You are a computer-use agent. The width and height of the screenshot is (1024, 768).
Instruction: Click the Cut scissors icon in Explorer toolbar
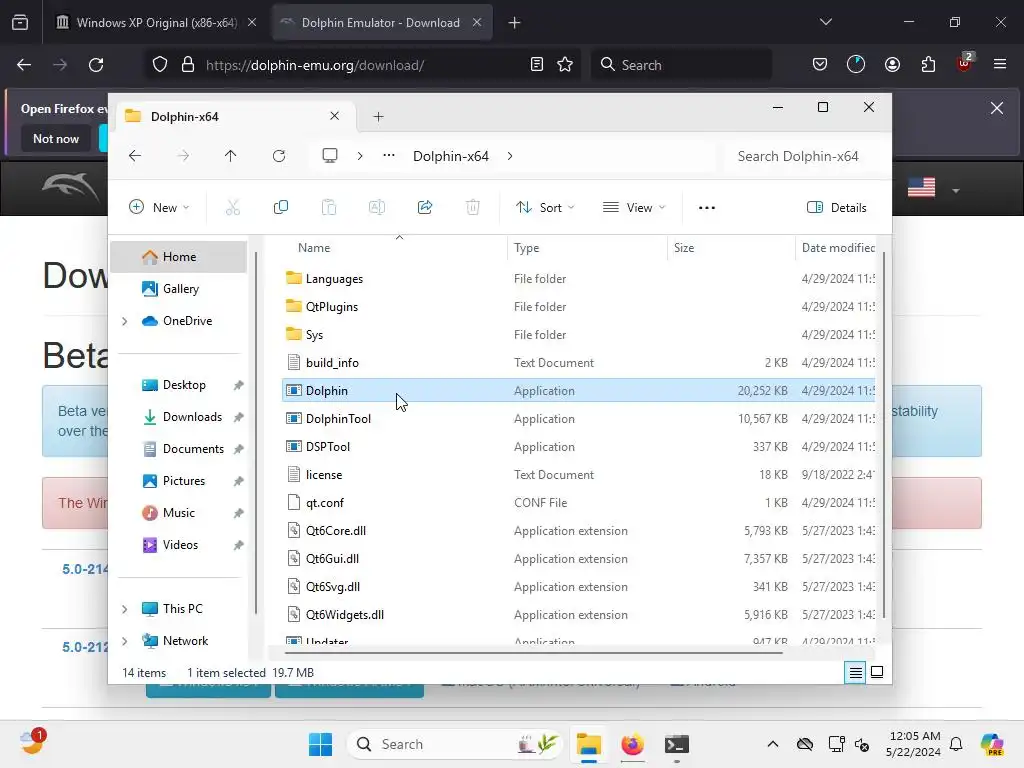233,208
